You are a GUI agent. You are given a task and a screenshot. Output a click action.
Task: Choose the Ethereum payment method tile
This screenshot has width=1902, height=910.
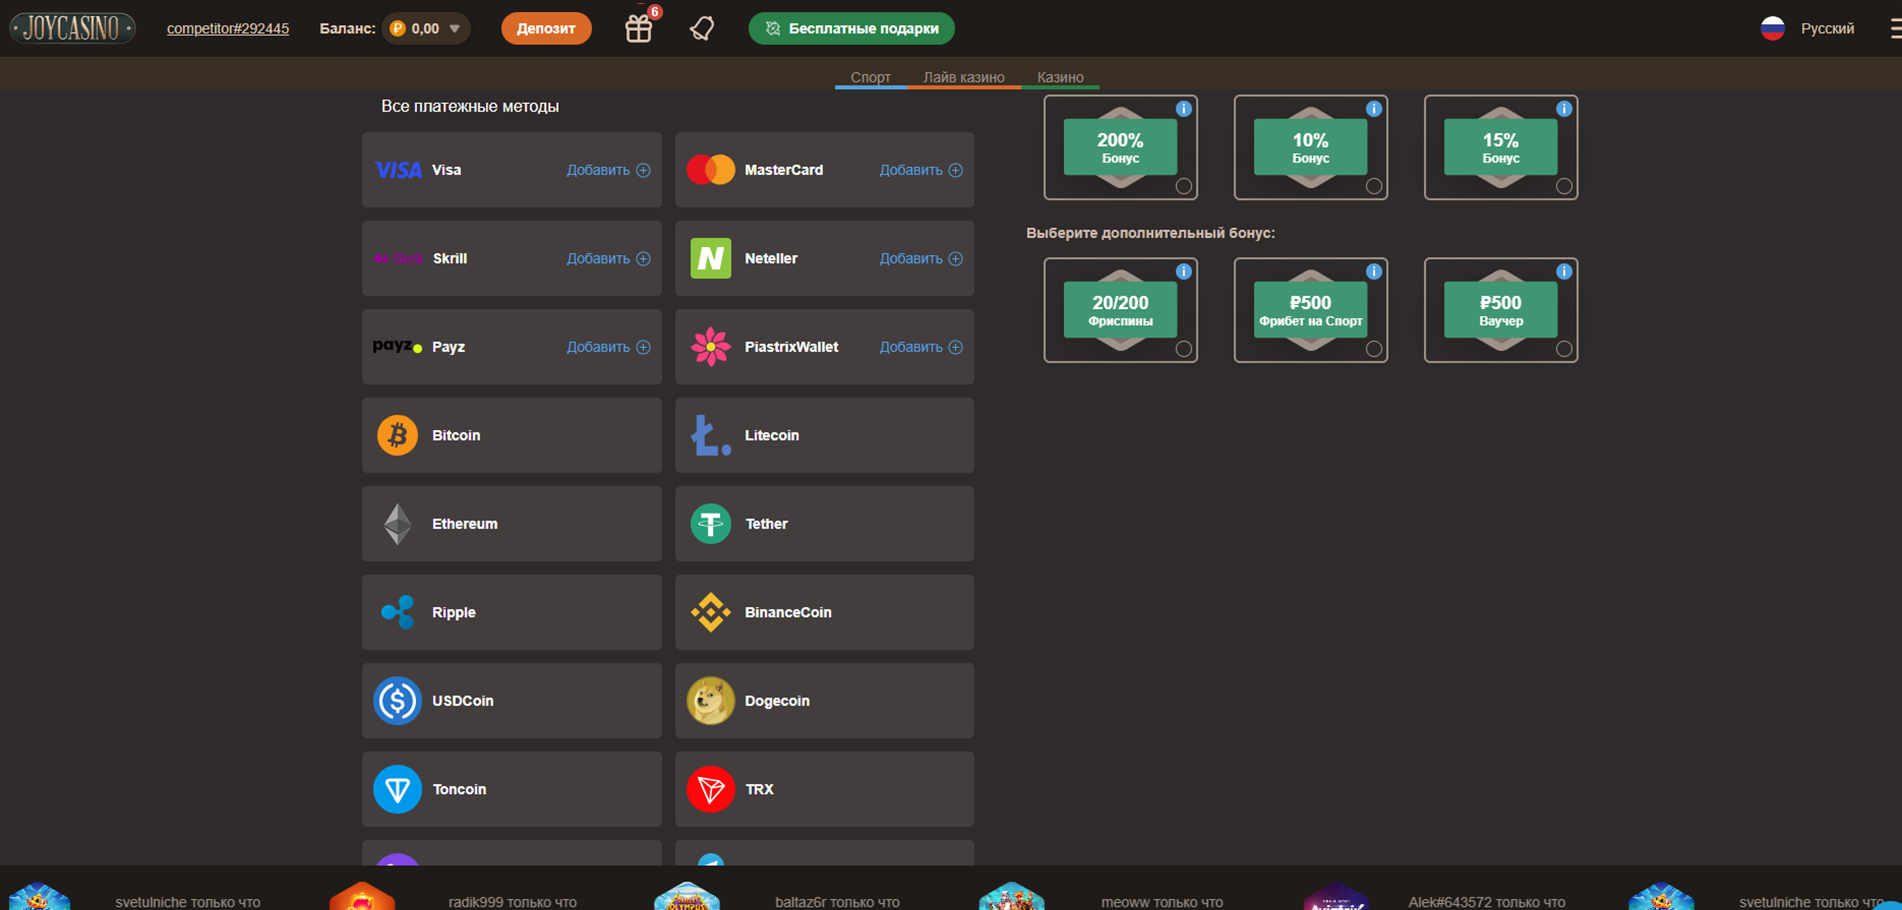pos(511,524)
